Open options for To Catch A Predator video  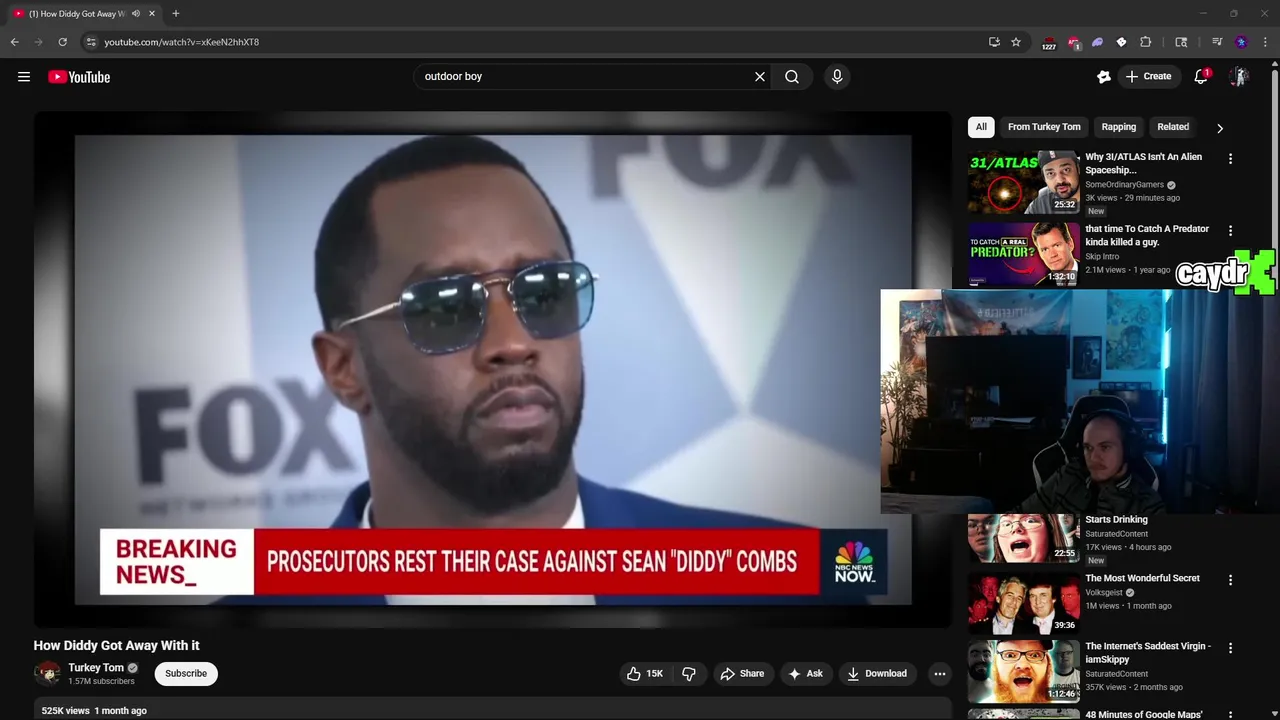point(1230,231)
